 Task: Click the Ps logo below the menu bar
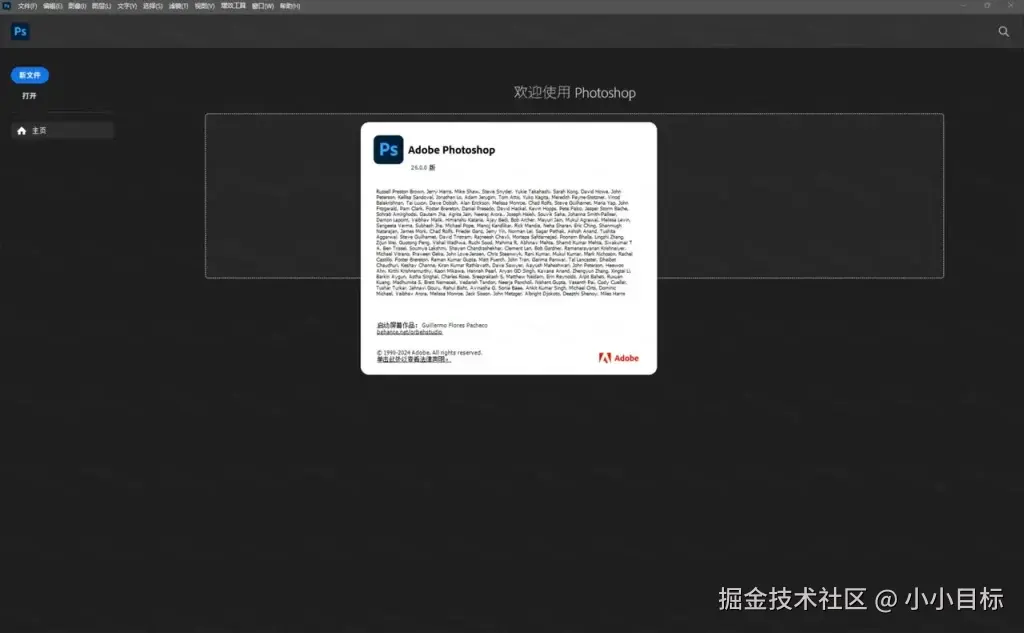point(20,31)
